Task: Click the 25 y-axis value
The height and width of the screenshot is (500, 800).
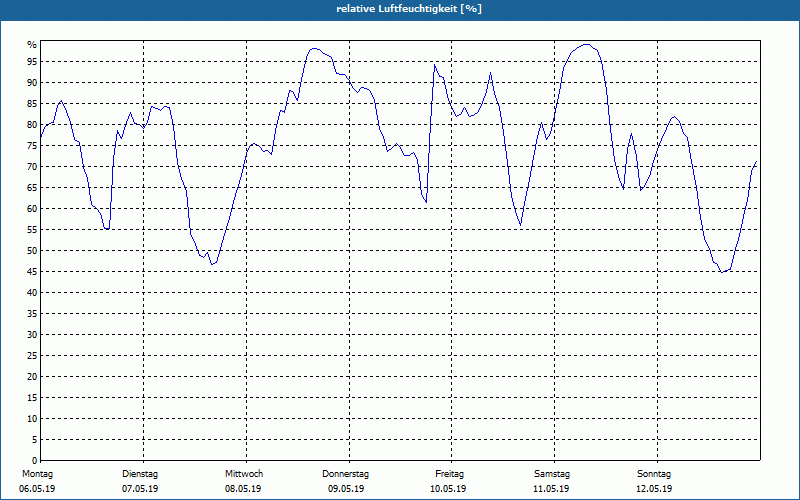Action: (32, 356)
